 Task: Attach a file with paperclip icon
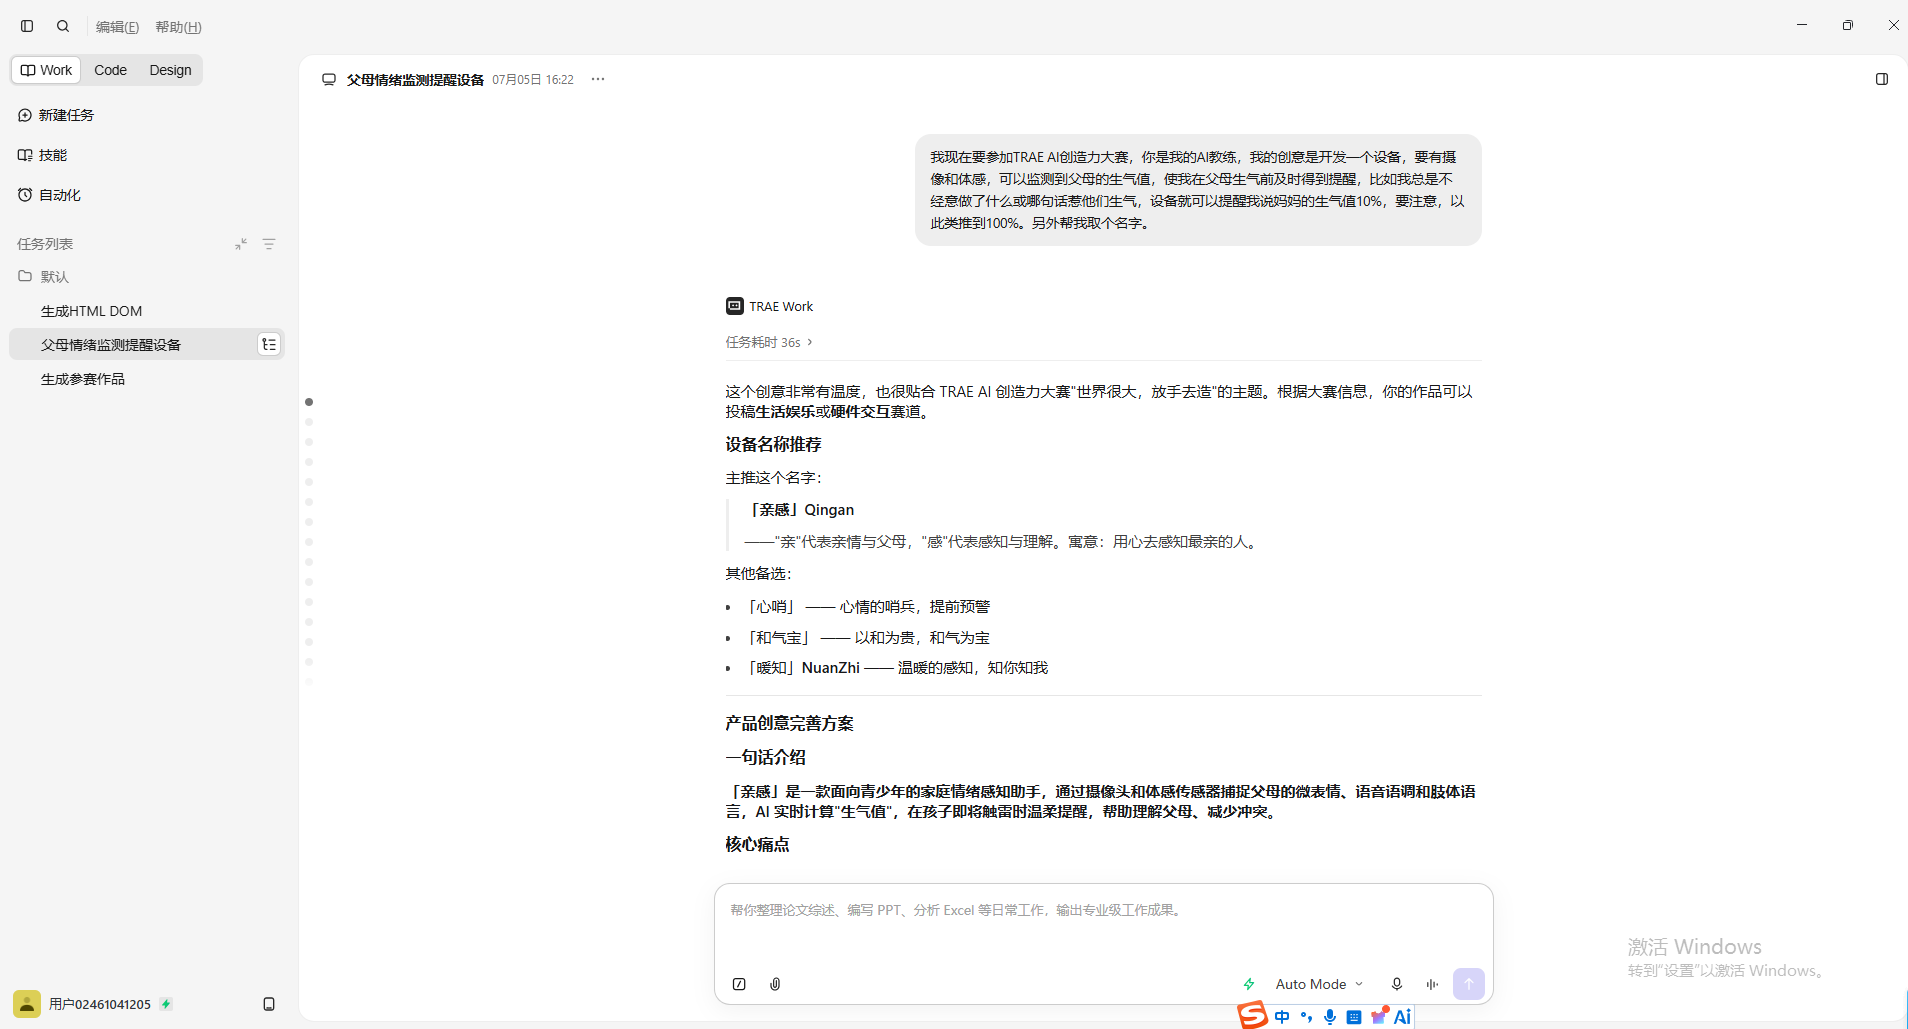(775, 984)
